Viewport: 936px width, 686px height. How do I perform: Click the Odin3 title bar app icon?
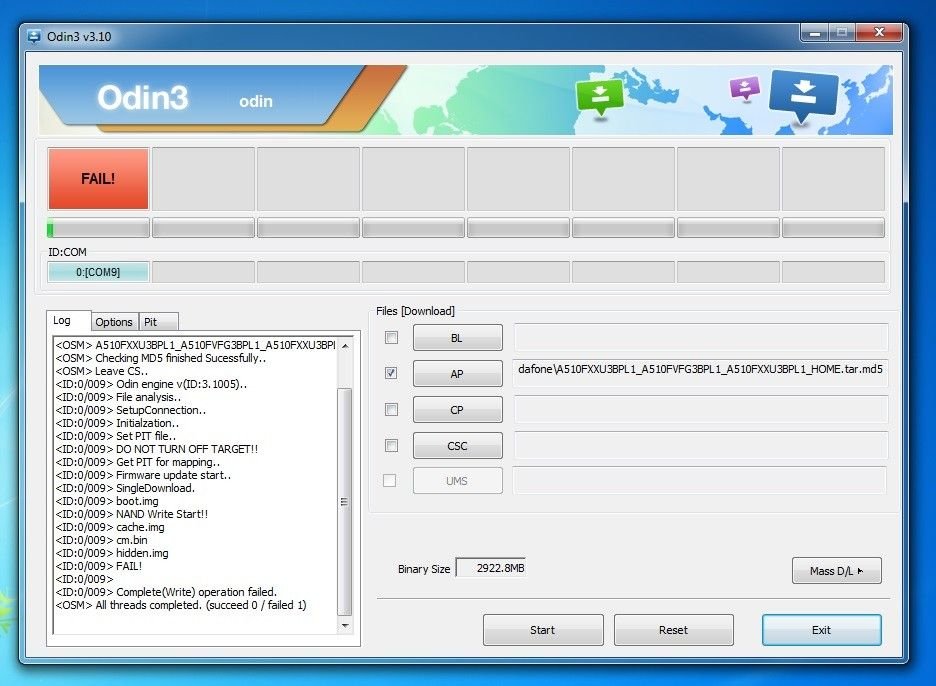[x=34, y=36]
